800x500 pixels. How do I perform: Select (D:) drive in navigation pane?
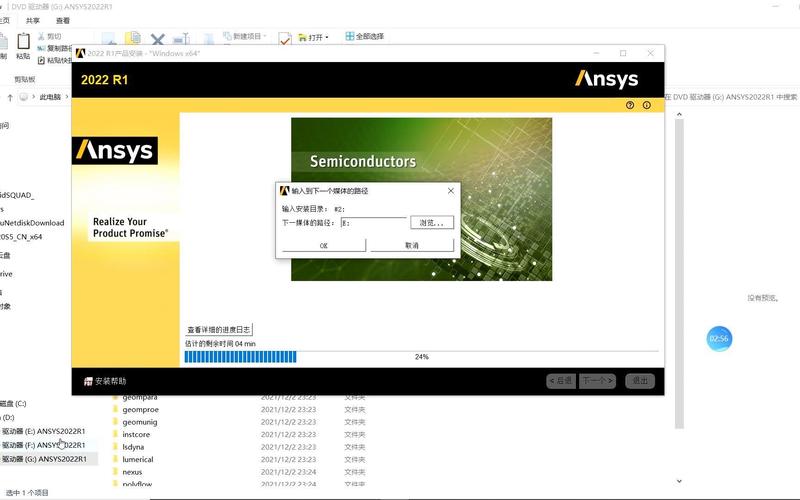point(8,417)
